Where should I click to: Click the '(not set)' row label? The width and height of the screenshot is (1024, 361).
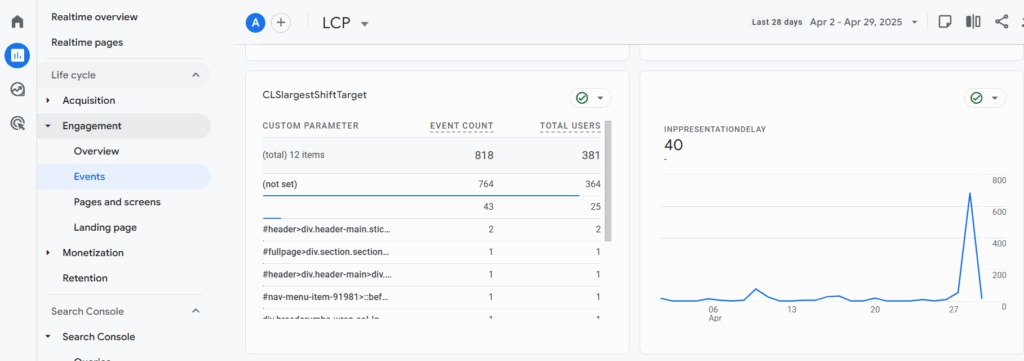(x=280, y=184)
